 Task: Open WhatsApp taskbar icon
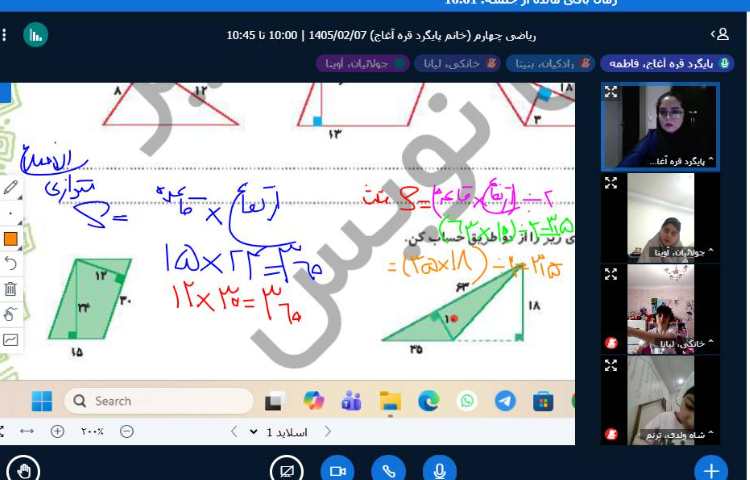(x=467, y=401)
